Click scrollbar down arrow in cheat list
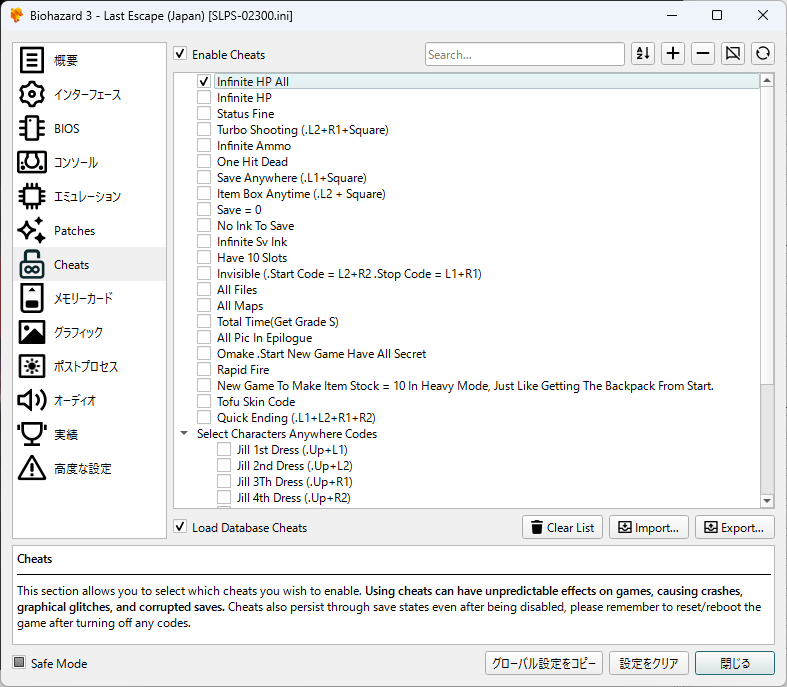This screenshot has width=787, height=687. pos(767,501)
